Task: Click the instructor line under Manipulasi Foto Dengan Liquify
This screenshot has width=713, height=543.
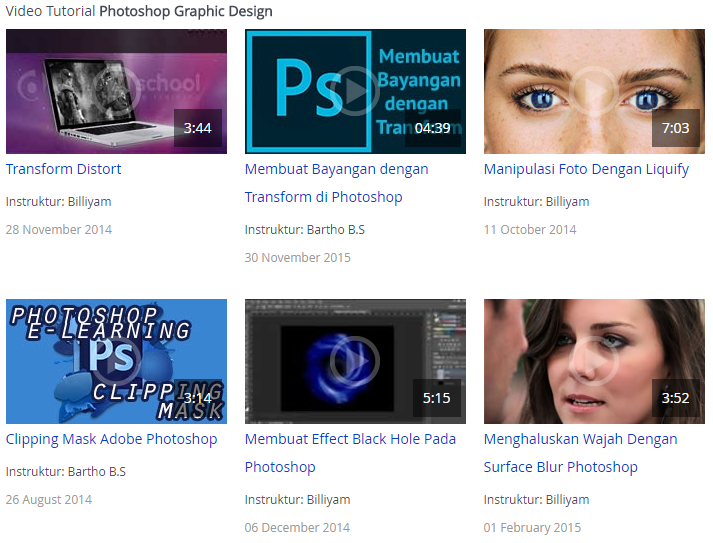Action: pos(537,202)
